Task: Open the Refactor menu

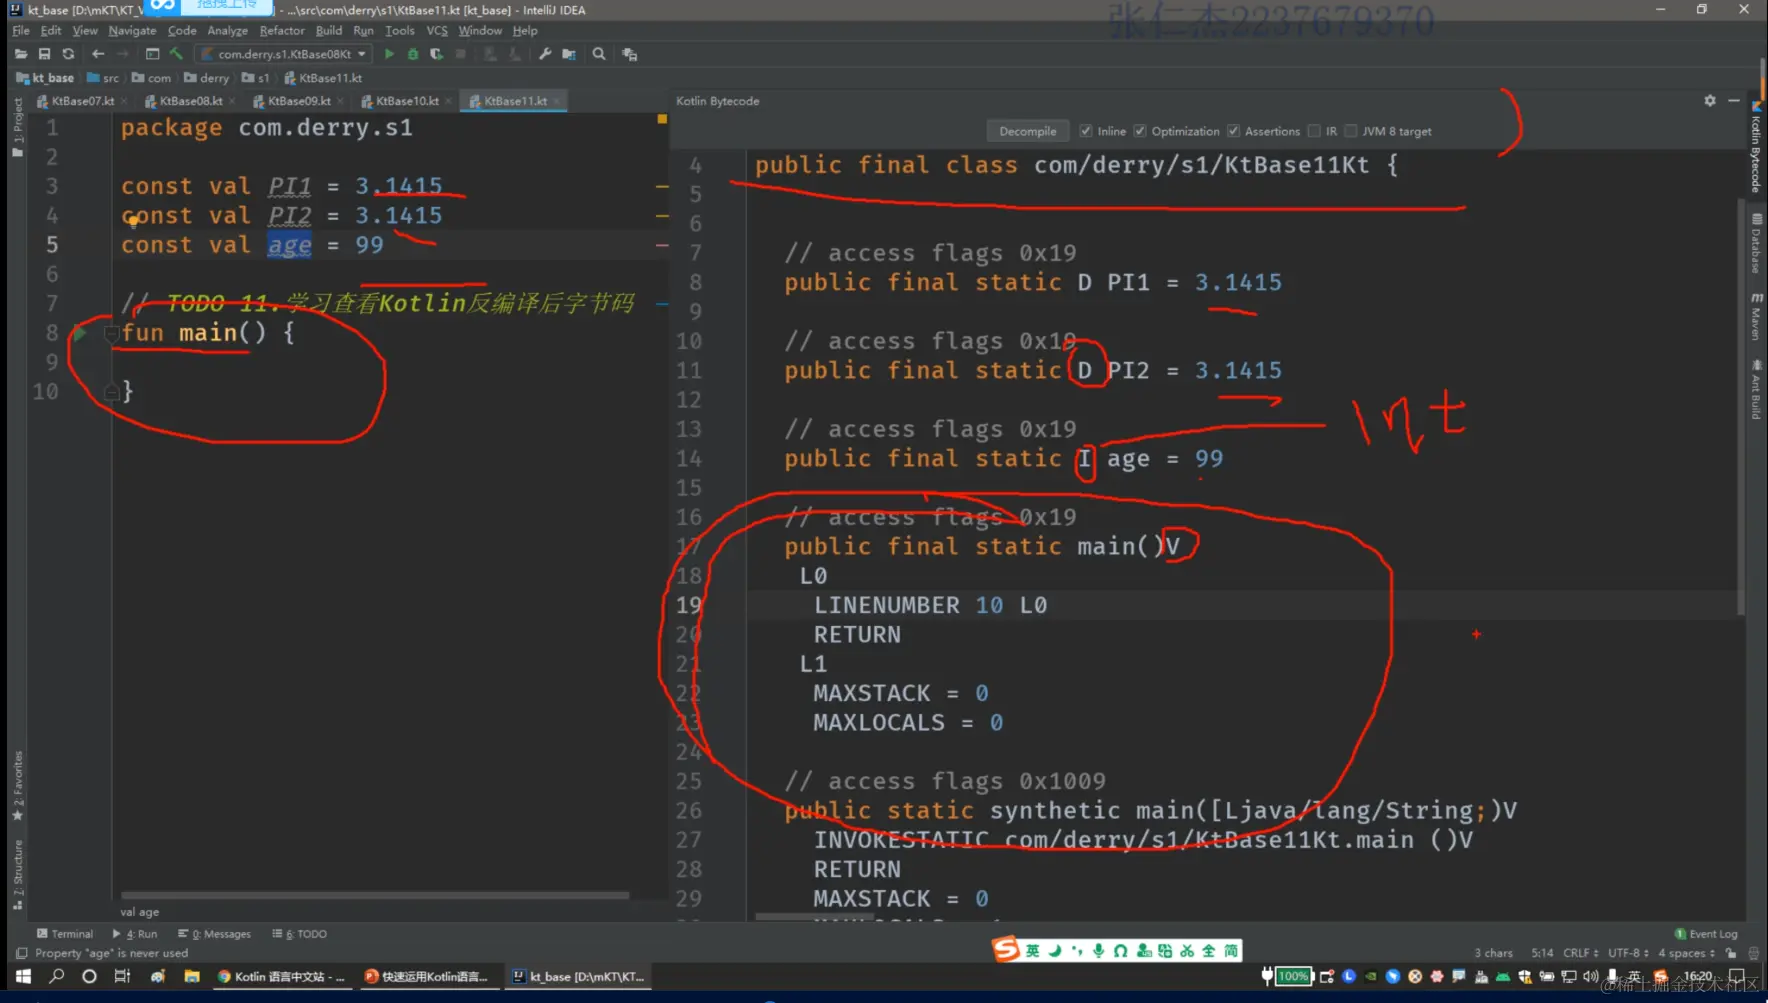Action: (282, 31)
